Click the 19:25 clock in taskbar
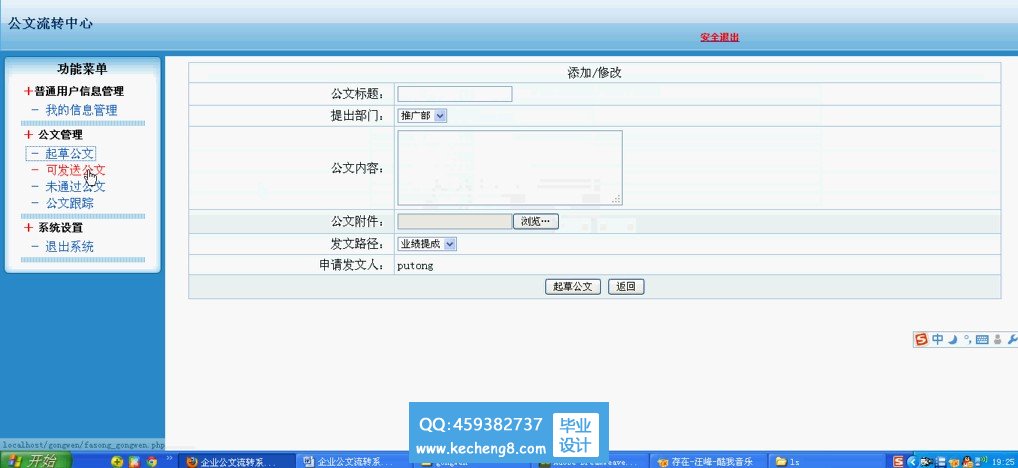Image resolution: width=1018 pixels, height=468 pixels. [x=1004, y=462]
